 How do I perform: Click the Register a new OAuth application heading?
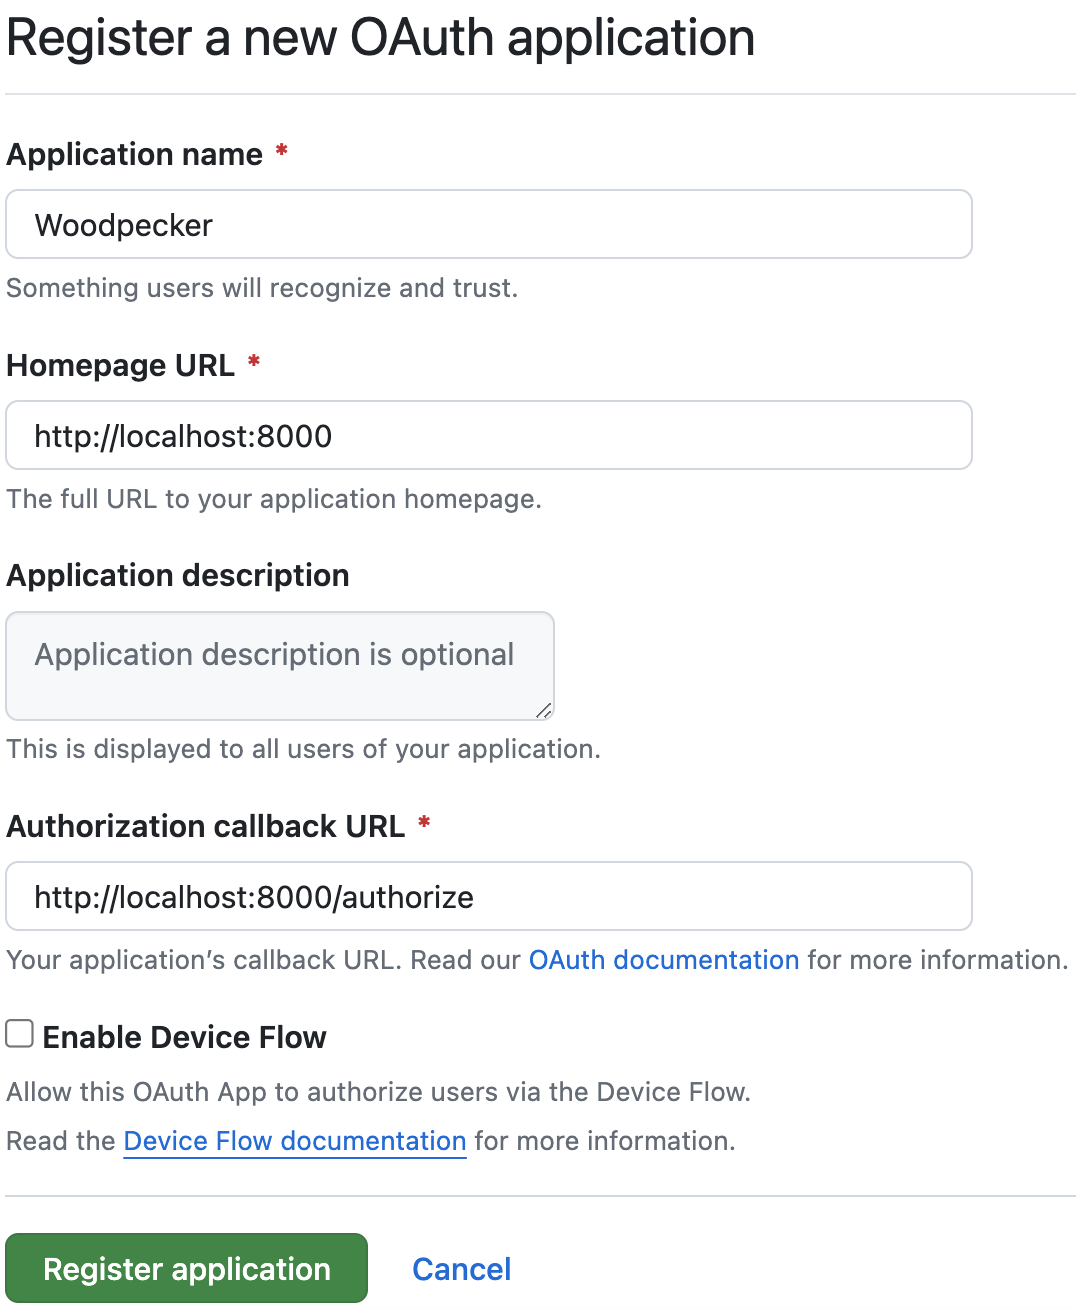click(380, 38)
